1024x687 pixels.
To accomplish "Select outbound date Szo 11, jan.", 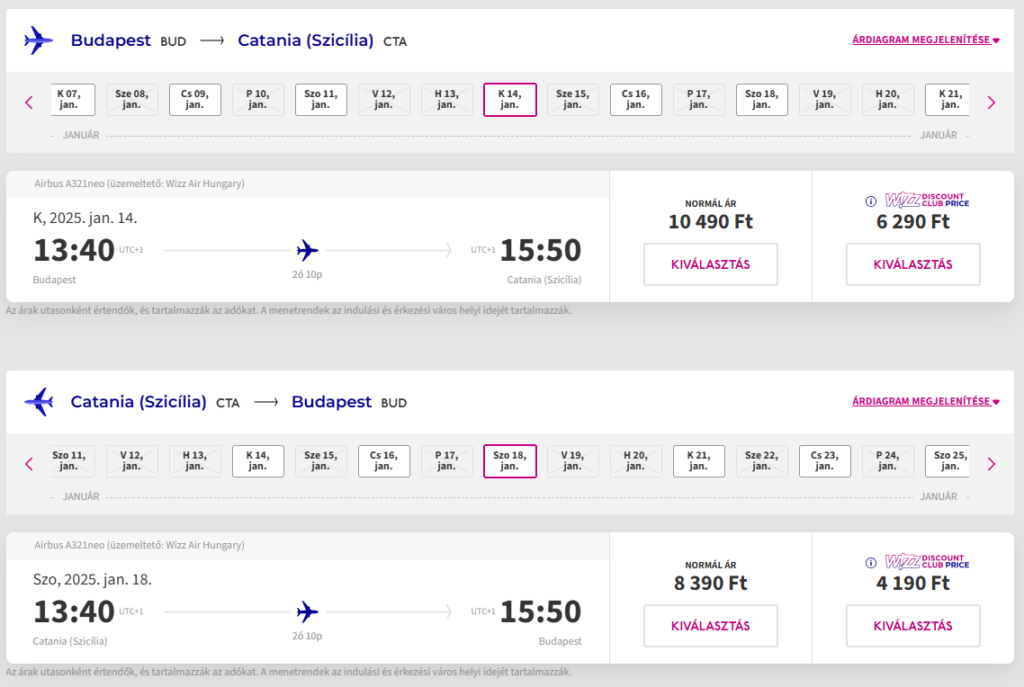I will pyautogui.click(x=321, y=99).
